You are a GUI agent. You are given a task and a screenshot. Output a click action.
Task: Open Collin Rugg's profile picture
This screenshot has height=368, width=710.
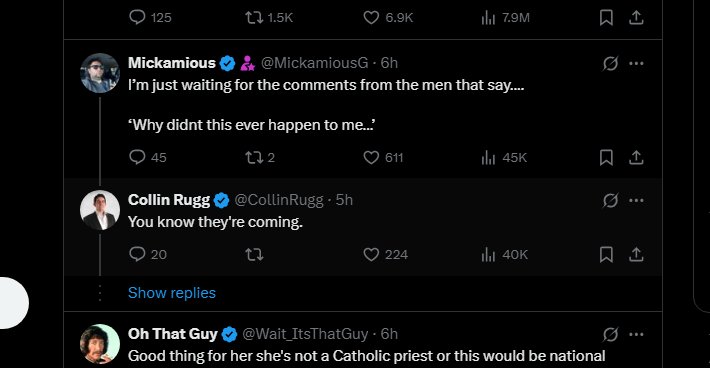point(100,210)
